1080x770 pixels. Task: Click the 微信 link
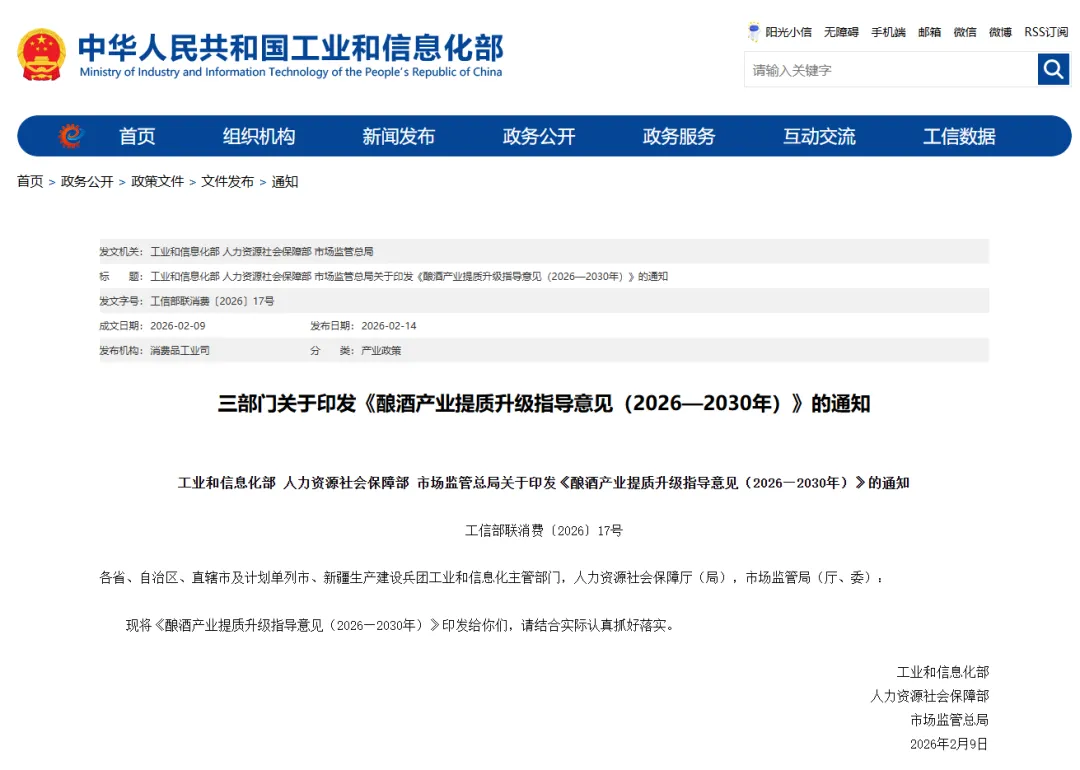click(x=965, y=32)
